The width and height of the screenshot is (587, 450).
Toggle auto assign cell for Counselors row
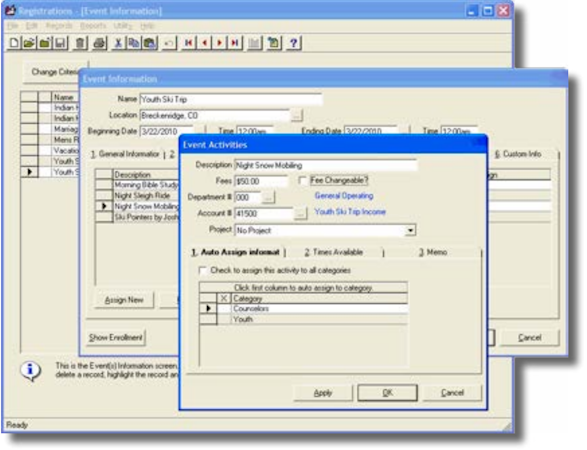pos(223,309)
